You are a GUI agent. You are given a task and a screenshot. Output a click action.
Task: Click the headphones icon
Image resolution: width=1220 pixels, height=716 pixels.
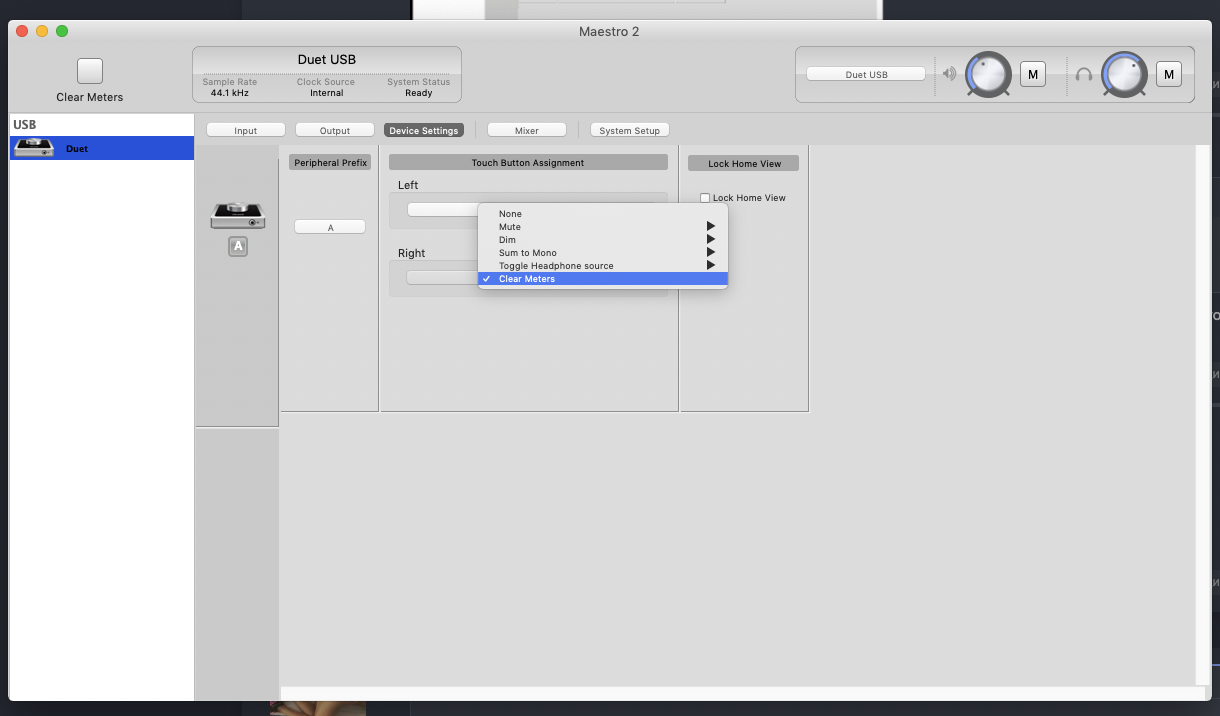click(x=1084, y=74)
